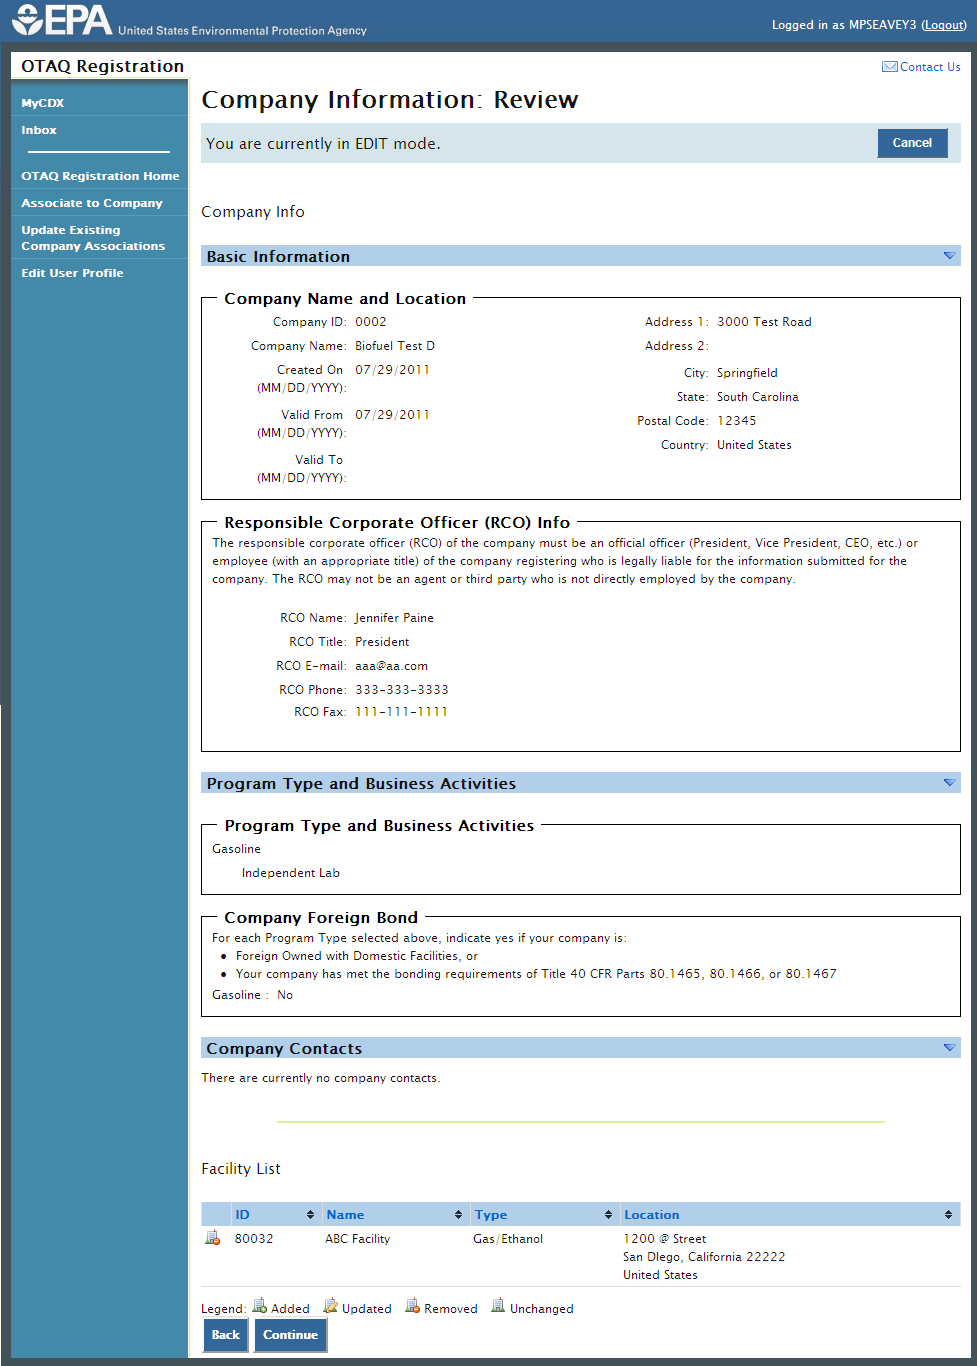
Task: Click Company Name value Biofuel Test D
Action: [395, 346]
